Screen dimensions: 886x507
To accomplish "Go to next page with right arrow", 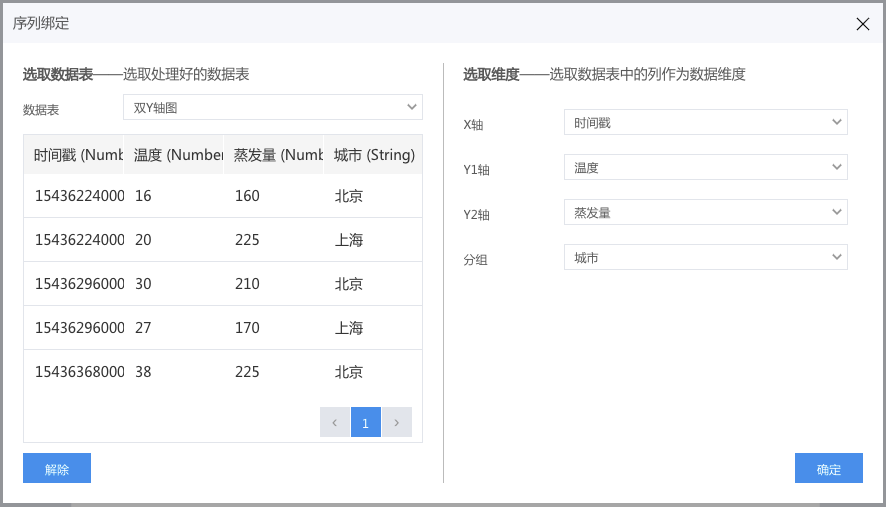I will point(397,422).
